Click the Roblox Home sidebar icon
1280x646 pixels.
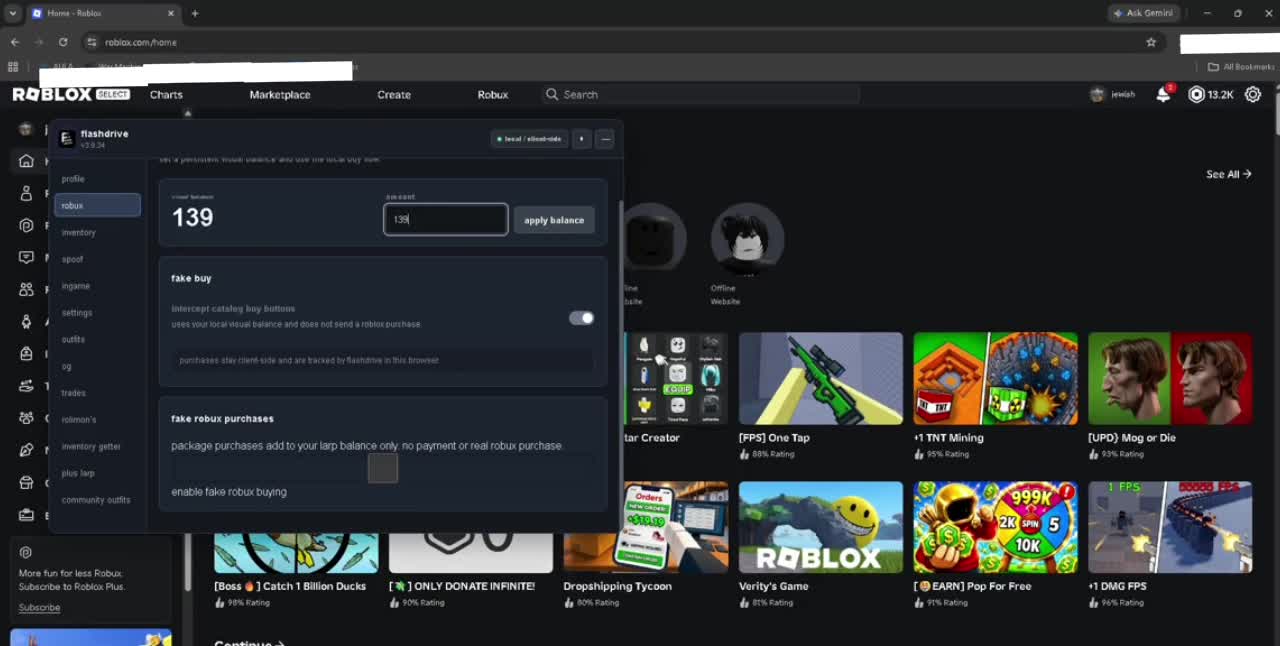point(26,161)
